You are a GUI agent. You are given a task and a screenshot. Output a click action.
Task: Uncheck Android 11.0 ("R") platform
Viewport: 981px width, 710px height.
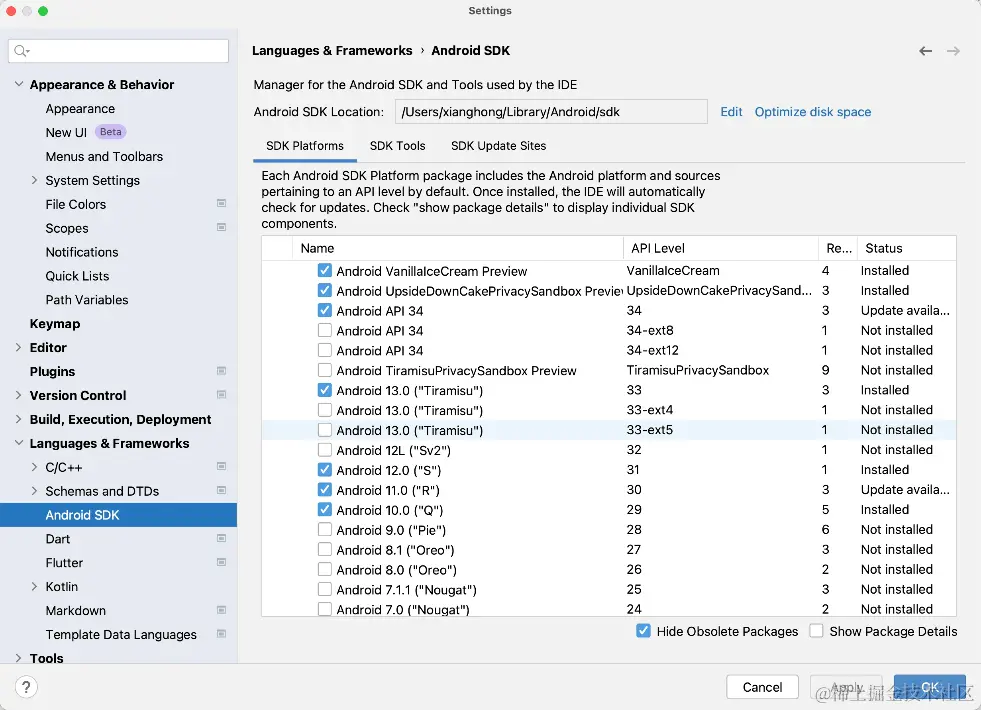click(325, 490)
